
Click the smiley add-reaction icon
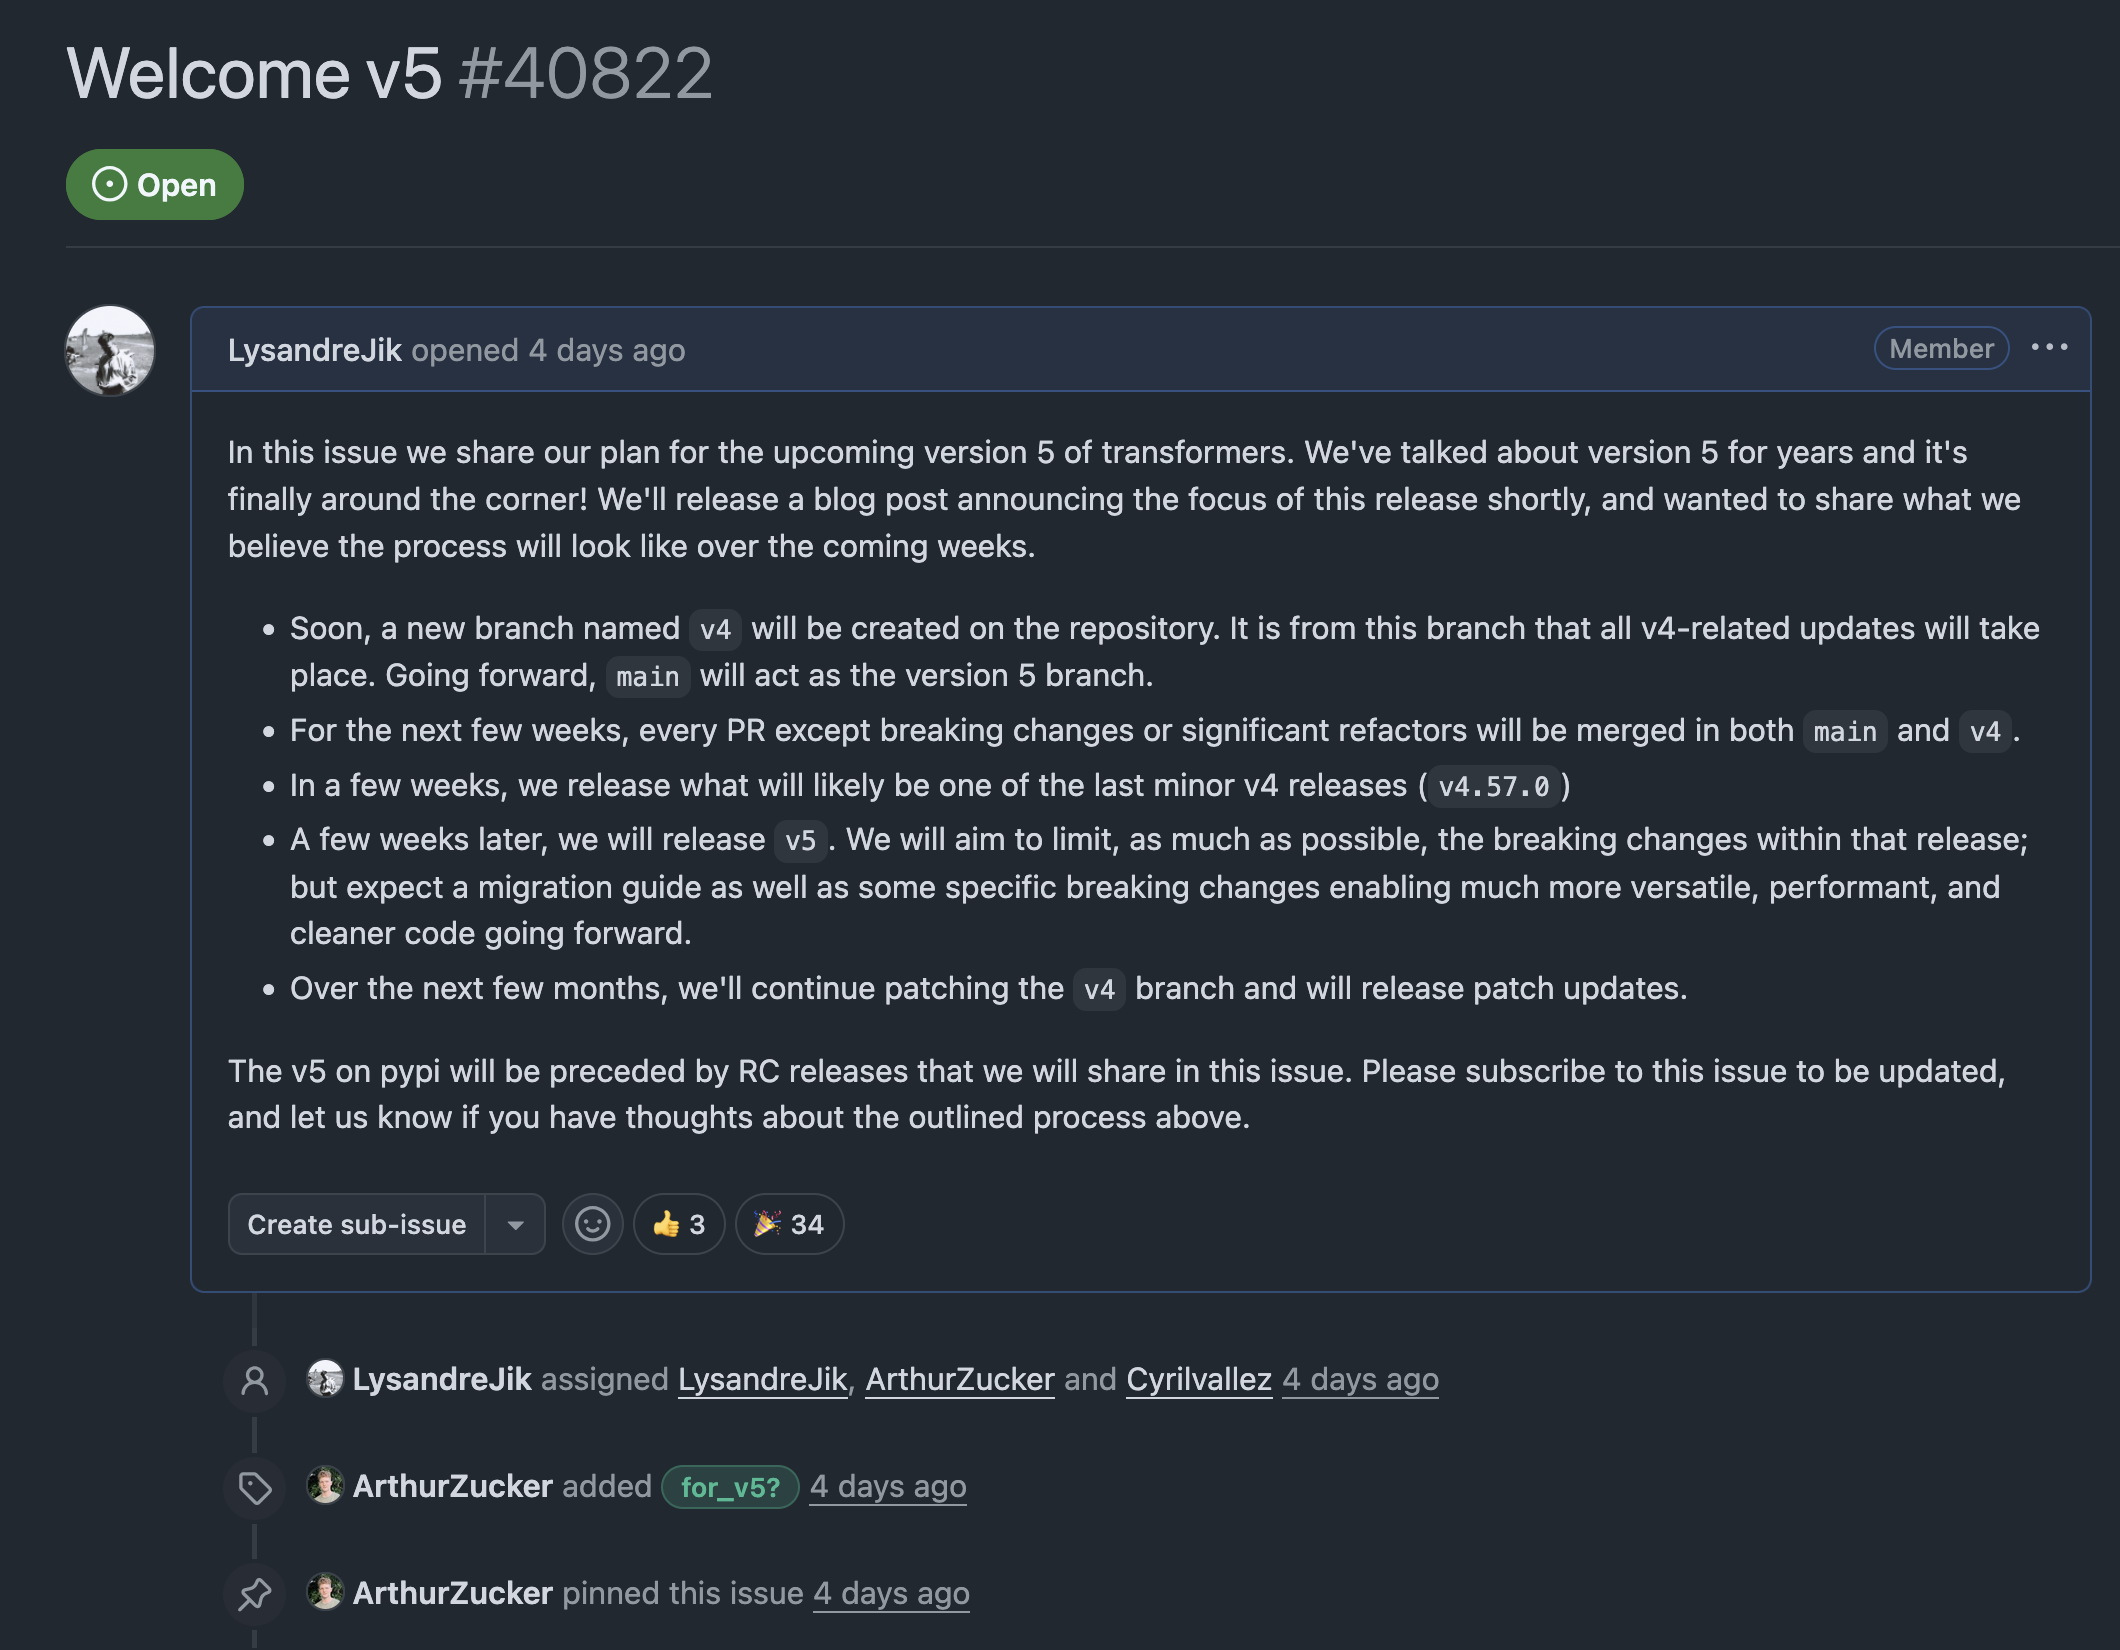pos(592,1224)
